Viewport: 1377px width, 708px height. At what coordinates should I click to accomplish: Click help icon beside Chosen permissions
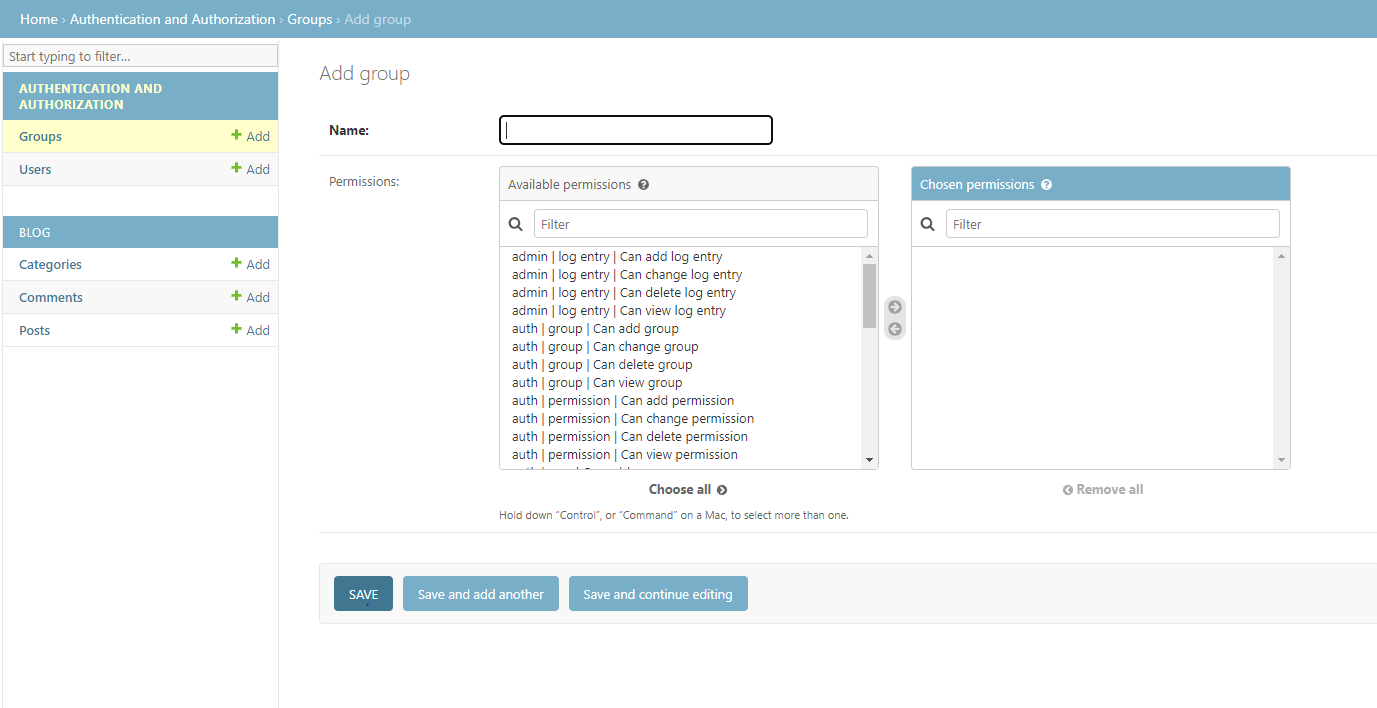[x=1046, y=185]
